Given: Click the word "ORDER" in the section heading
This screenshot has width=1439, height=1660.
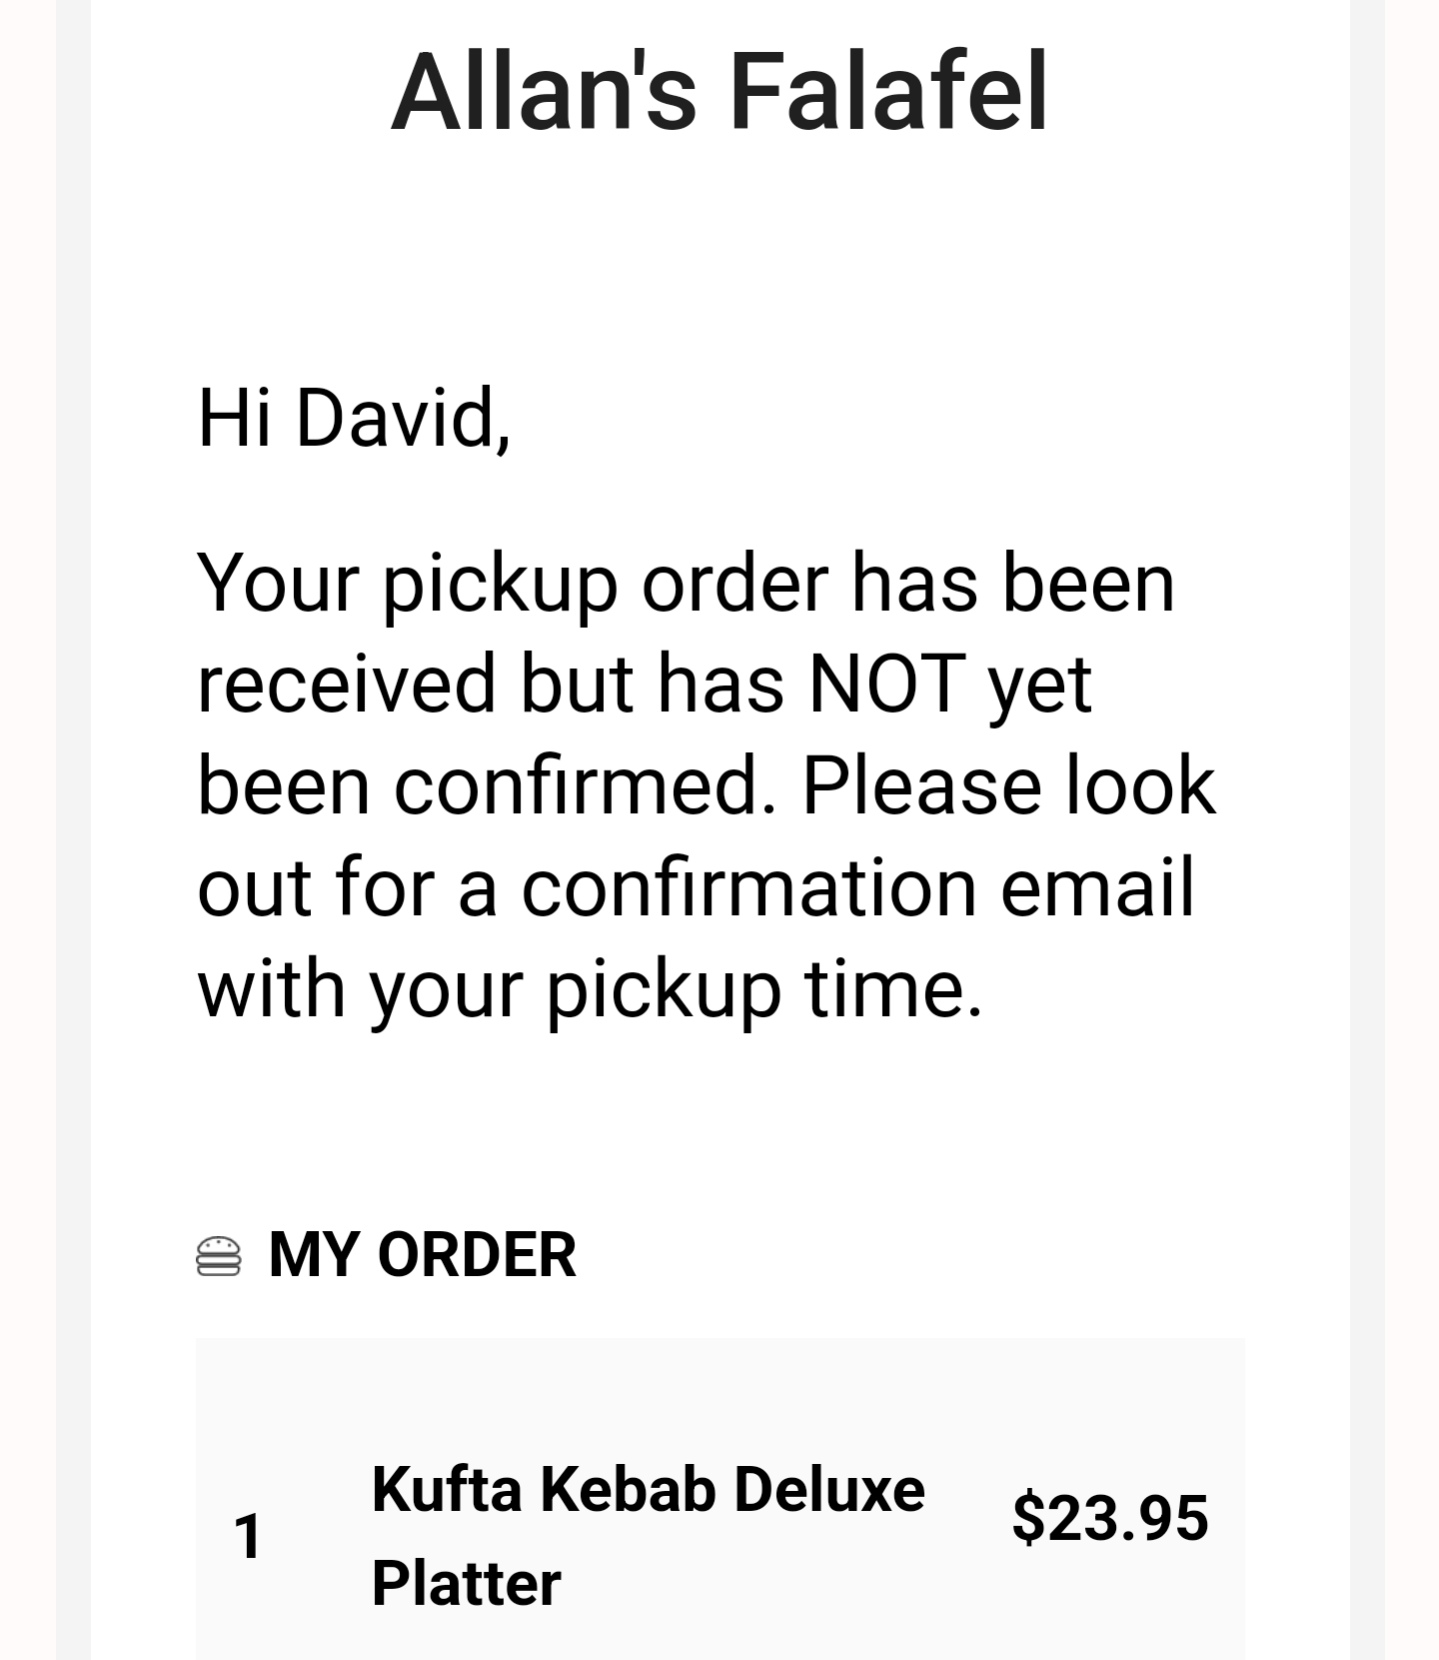Looking at the screenshot, I should [476, 1255].
